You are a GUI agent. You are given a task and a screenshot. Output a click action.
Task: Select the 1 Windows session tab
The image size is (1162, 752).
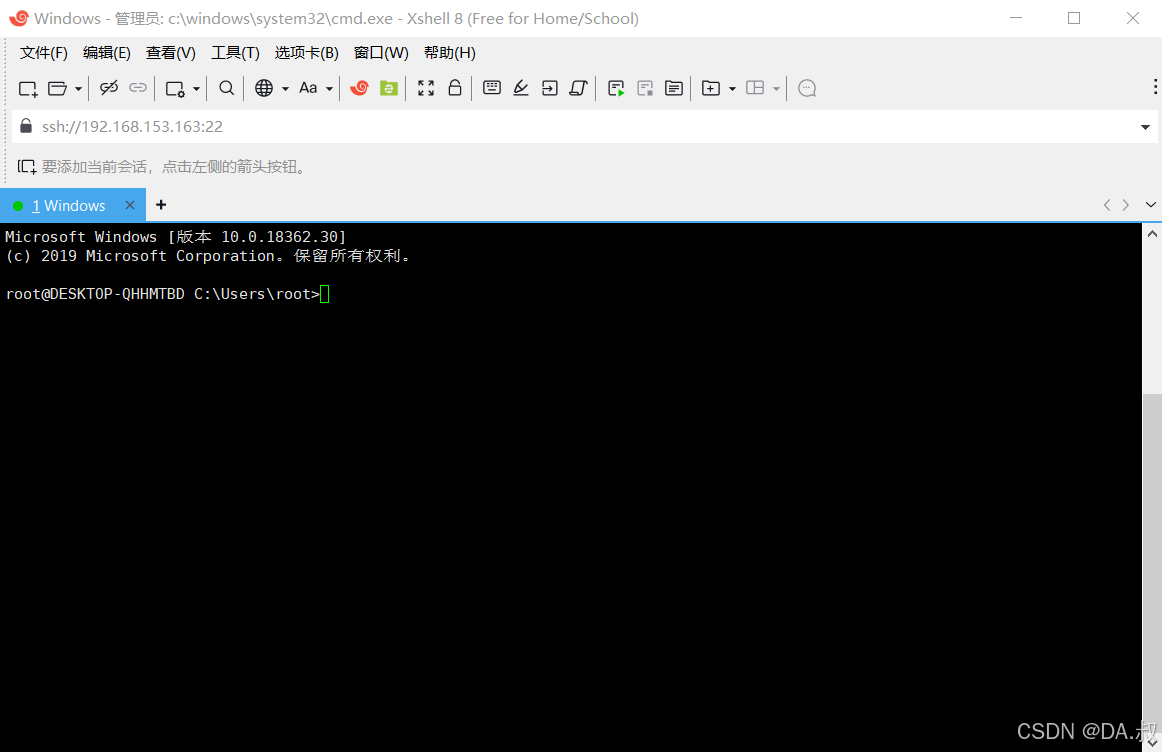pyautogui.click(x=70, y=205)
